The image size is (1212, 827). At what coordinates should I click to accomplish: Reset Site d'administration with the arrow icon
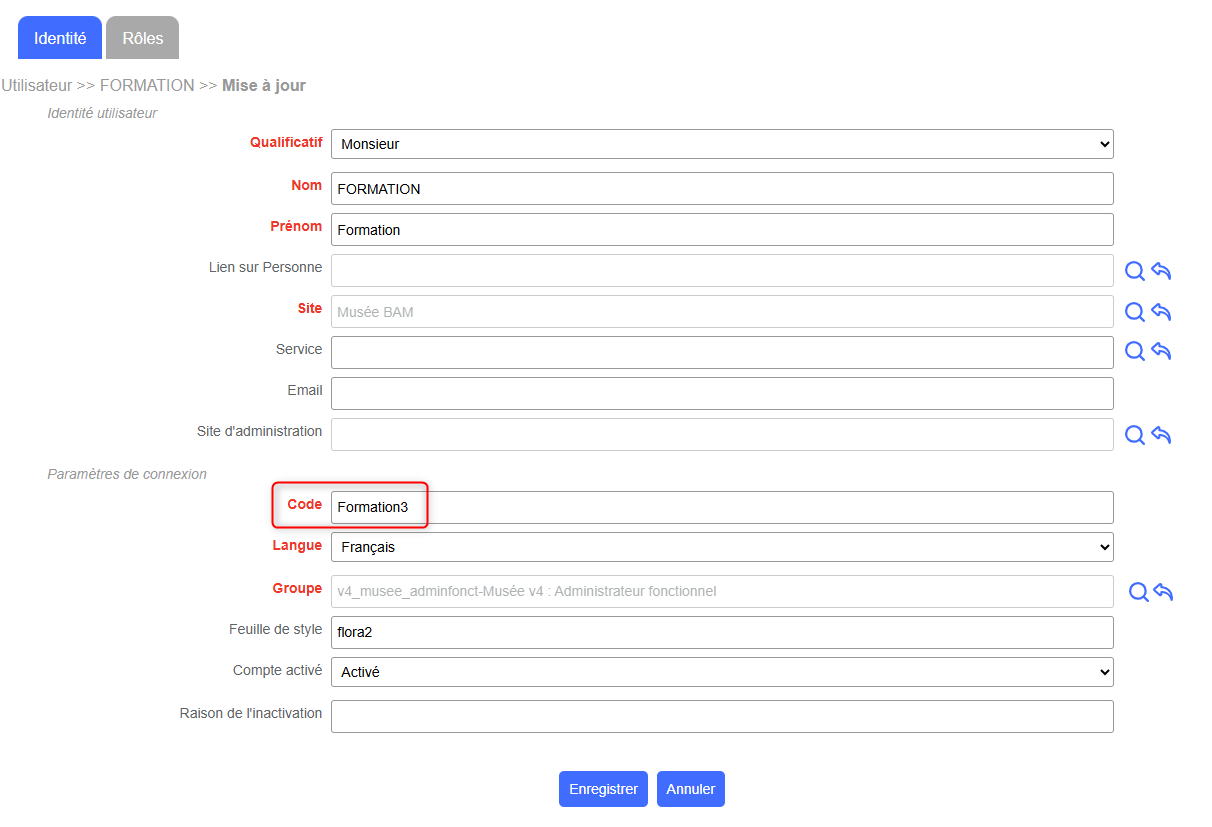[1161, 435]
